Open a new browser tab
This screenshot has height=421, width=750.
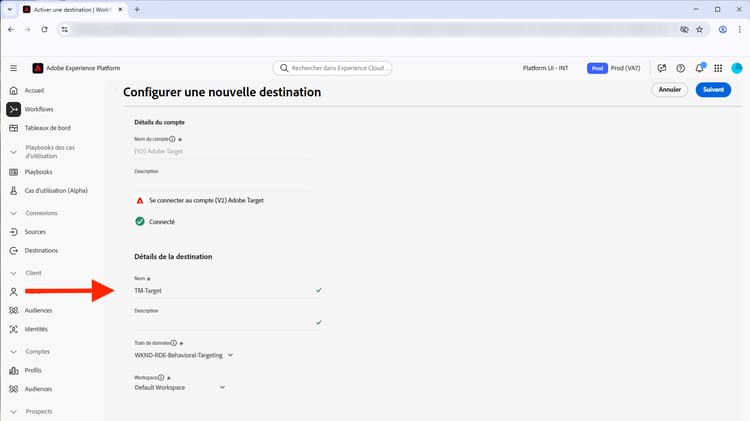point(137,10)
